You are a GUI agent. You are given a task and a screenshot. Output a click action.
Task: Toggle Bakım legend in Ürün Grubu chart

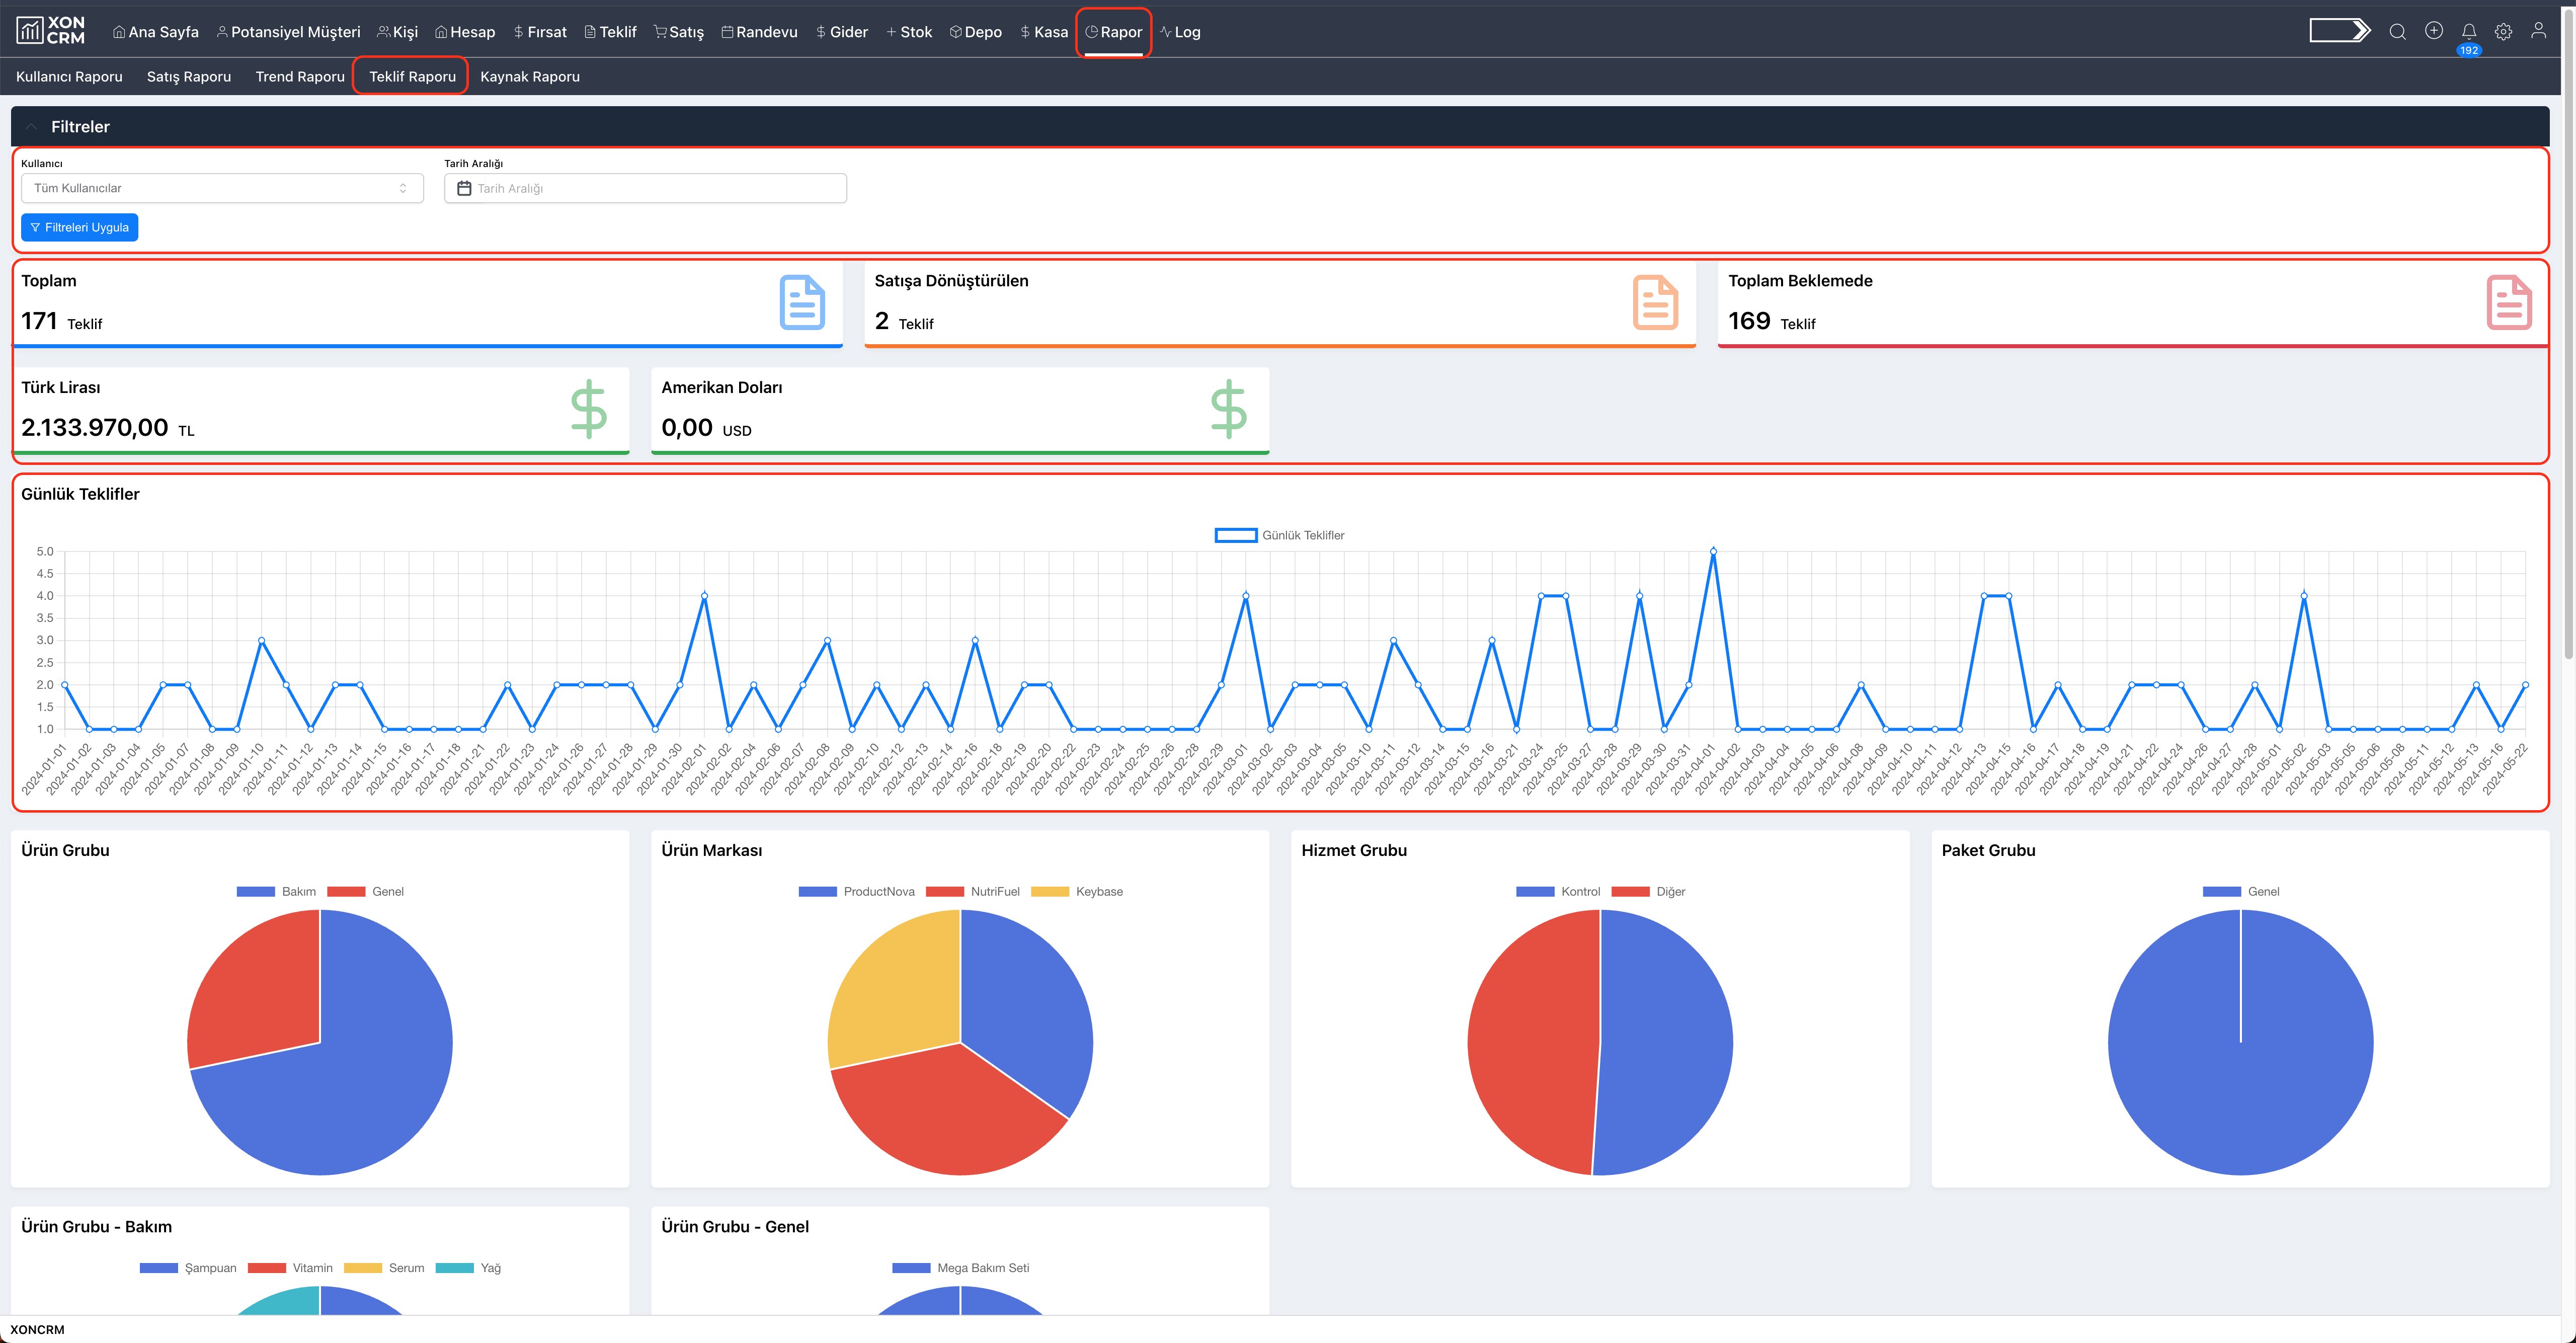pyautogui.click(x=276, y=891)
